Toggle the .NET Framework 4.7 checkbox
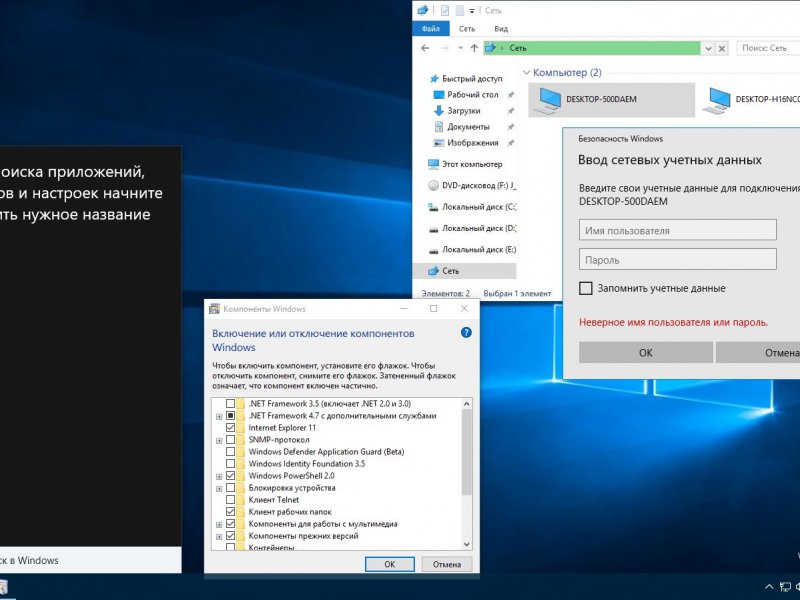The height and width of the screenshot is (600, 800). (x=231, y=416)
